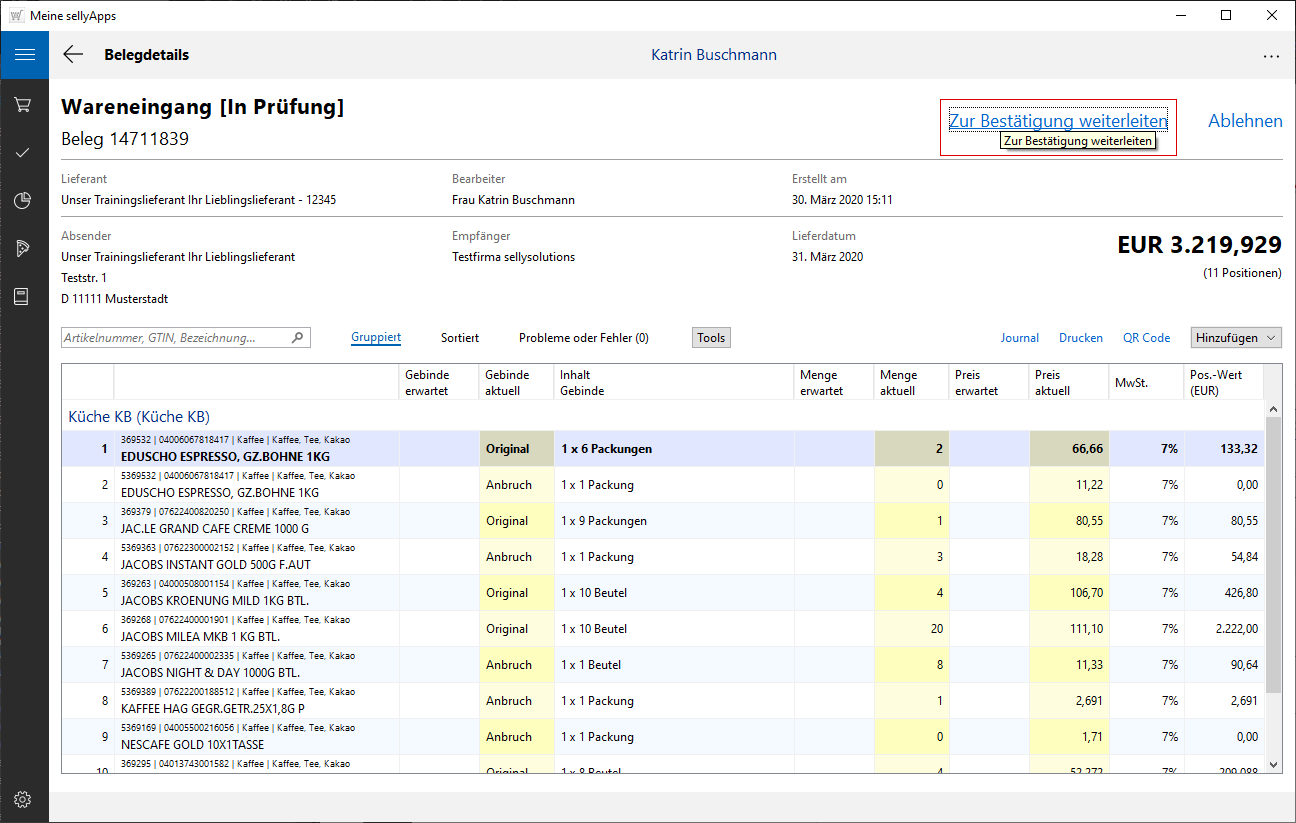The image size is (1296, 823).
Task: Expand the Hinzufügen dropdown
Action: click(x=1236, y=338)
